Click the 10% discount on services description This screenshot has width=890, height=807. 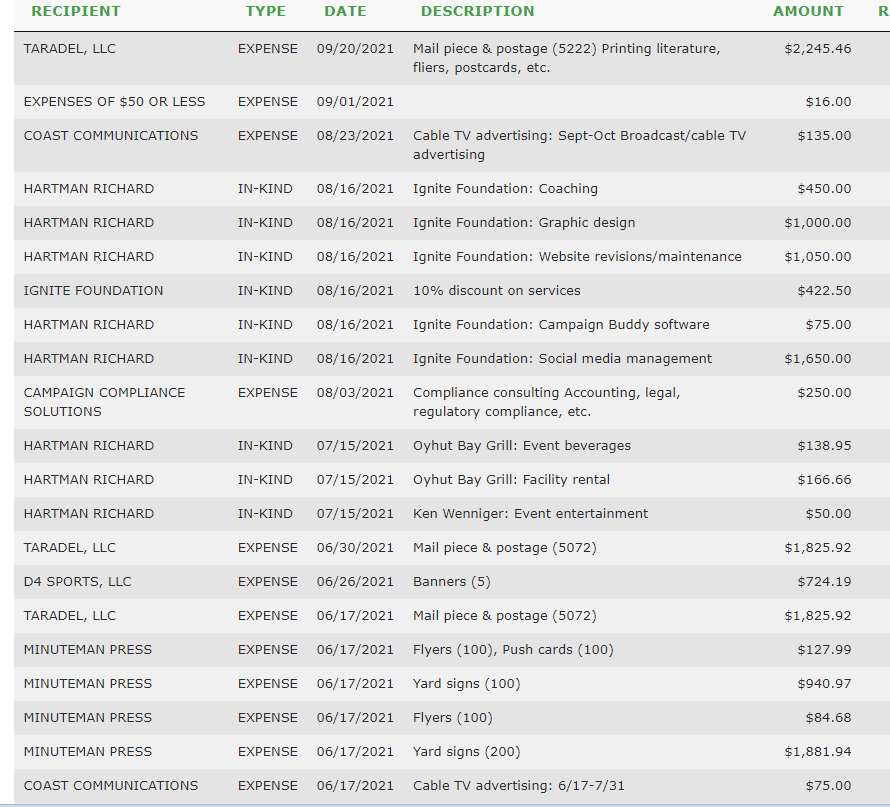(496, 291)
